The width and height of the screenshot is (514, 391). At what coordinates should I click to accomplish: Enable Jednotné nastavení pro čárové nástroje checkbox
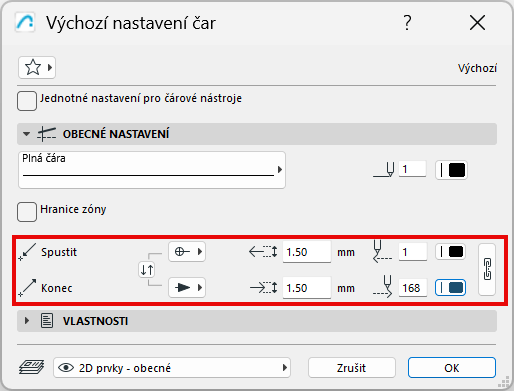click(x=27, y=101)
